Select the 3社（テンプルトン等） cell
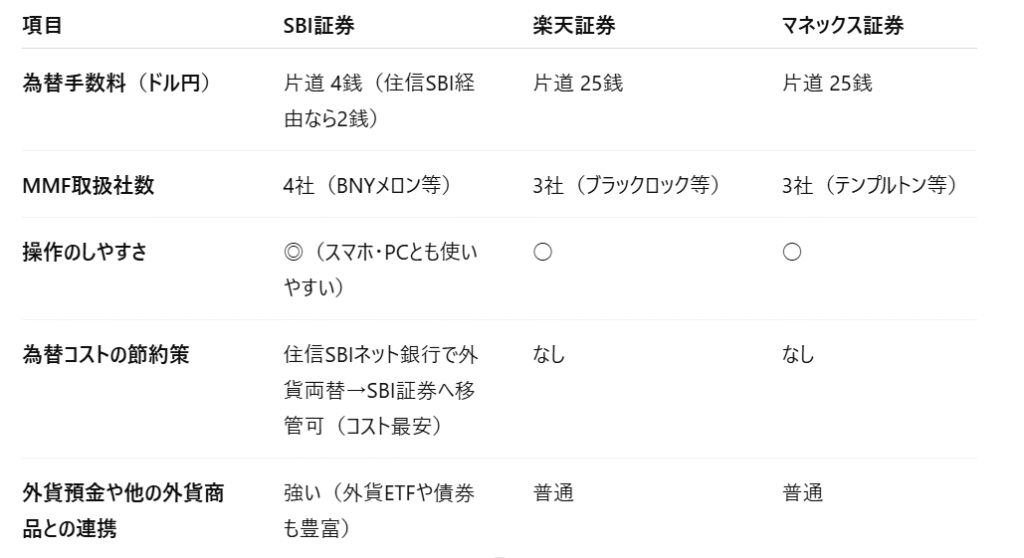1024x558 pixels. (x=871, y=186)
